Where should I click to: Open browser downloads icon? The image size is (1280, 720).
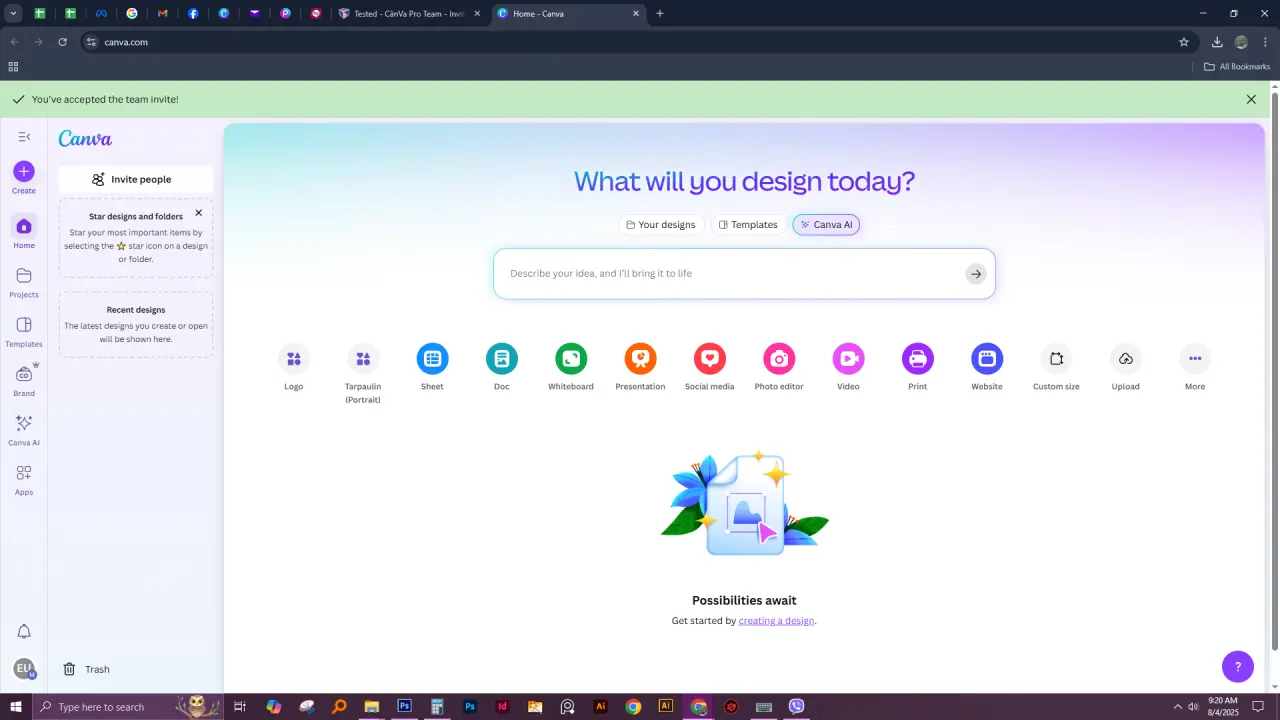pos(1217,42)
